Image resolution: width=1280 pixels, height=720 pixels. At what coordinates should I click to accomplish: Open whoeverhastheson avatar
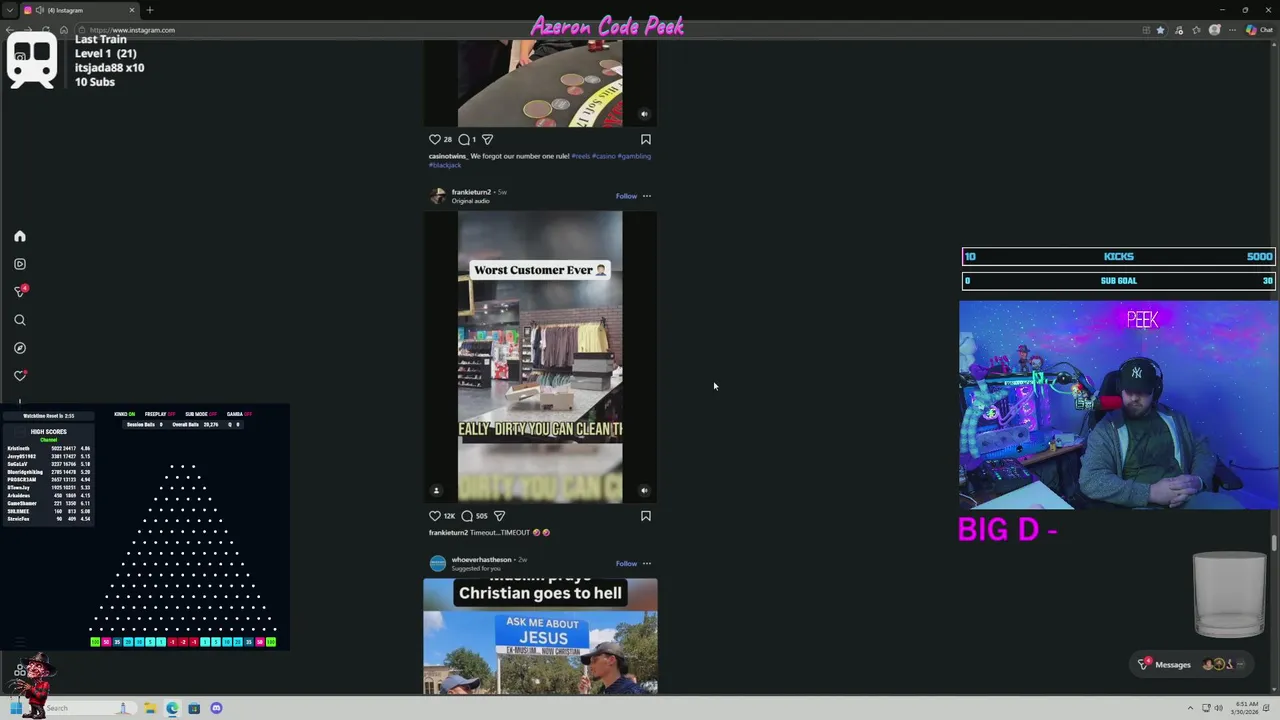437,564
